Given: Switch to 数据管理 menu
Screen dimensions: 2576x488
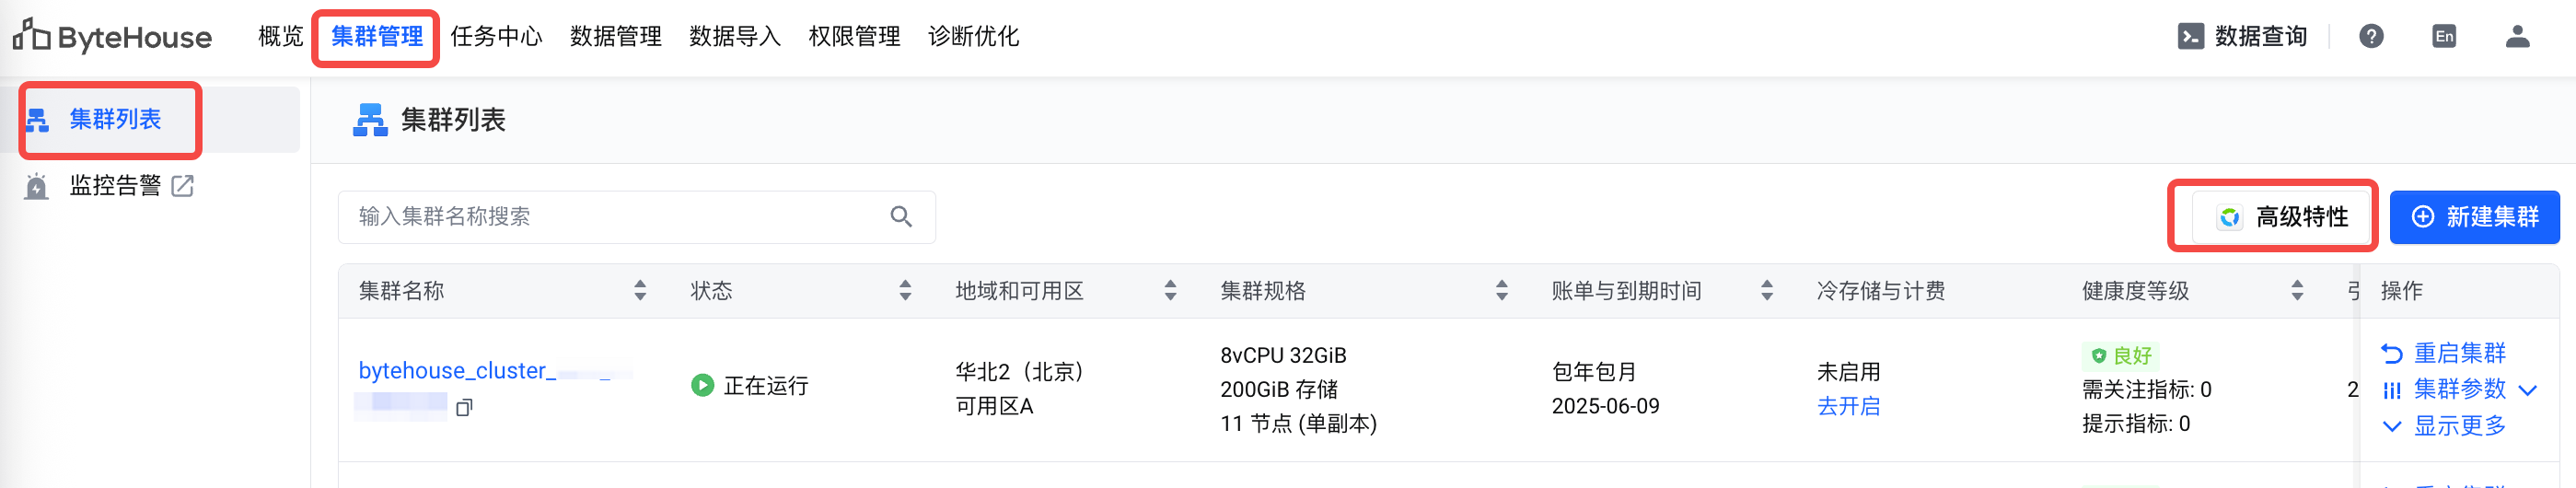Looking at the screenshot, I should pyautogui.click(x=616, y=37).
